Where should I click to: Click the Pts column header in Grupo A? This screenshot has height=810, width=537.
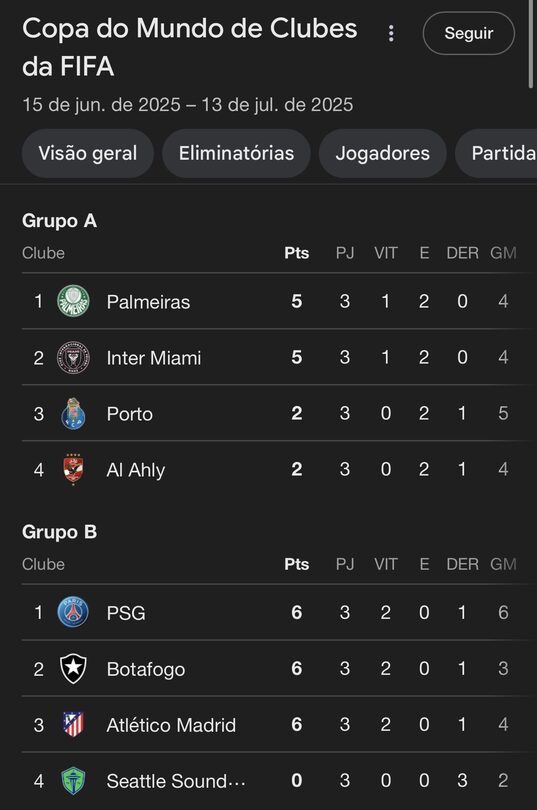pyautogui.click(x=296, y=253)
